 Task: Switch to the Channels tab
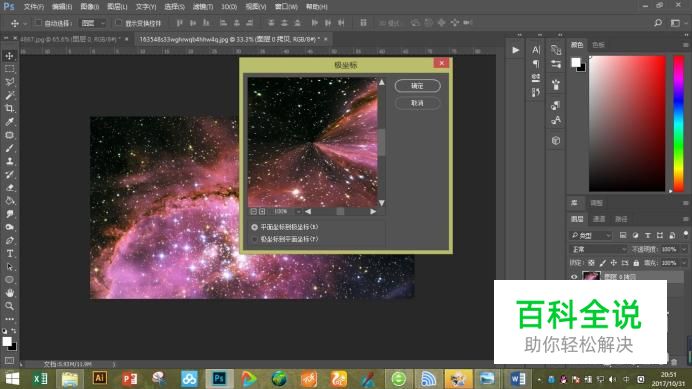click(x=599, y=219)
